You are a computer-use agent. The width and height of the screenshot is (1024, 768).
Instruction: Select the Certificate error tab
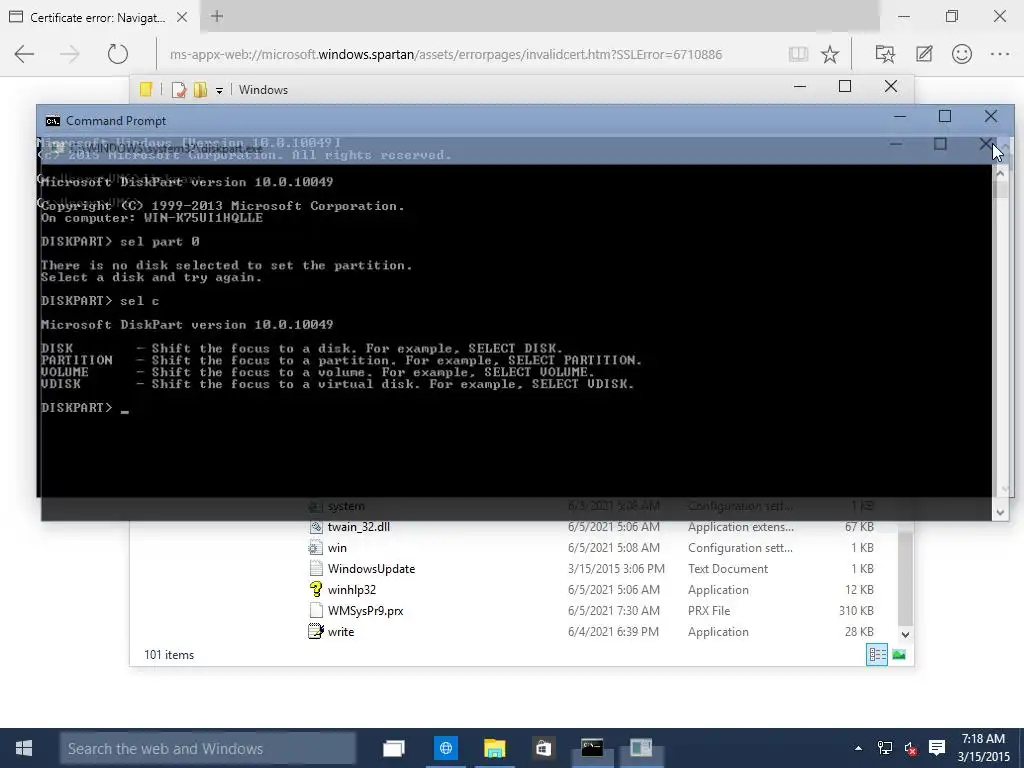coord(99,18)
